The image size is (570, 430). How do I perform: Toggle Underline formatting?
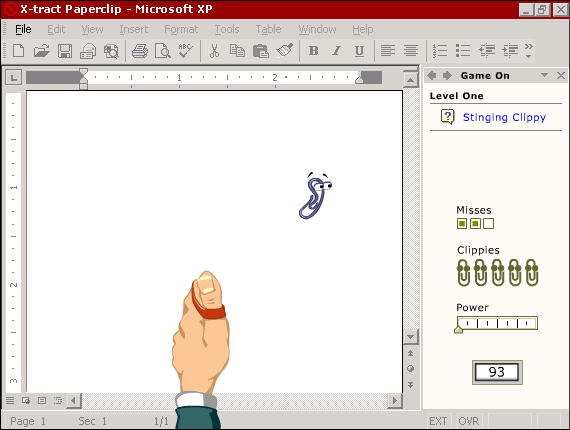[x=359, y=51]
